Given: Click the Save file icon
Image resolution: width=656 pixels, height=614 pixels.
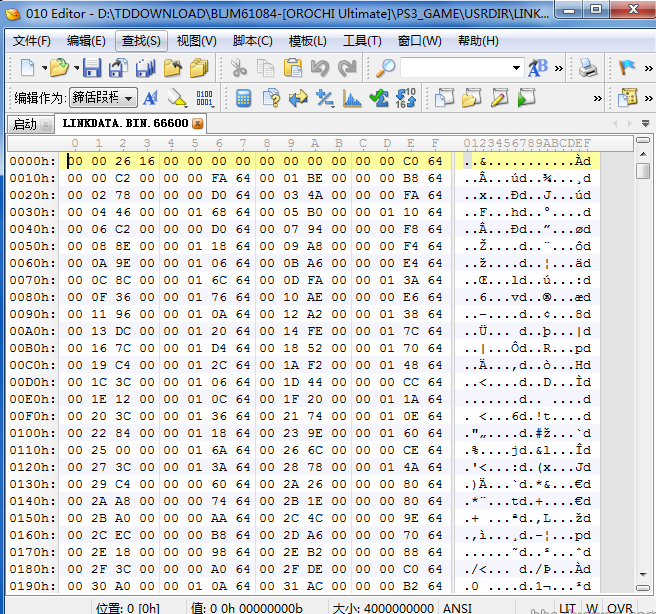Looking at the screenshot, I should pyautogui.click(x=92, y=68).
